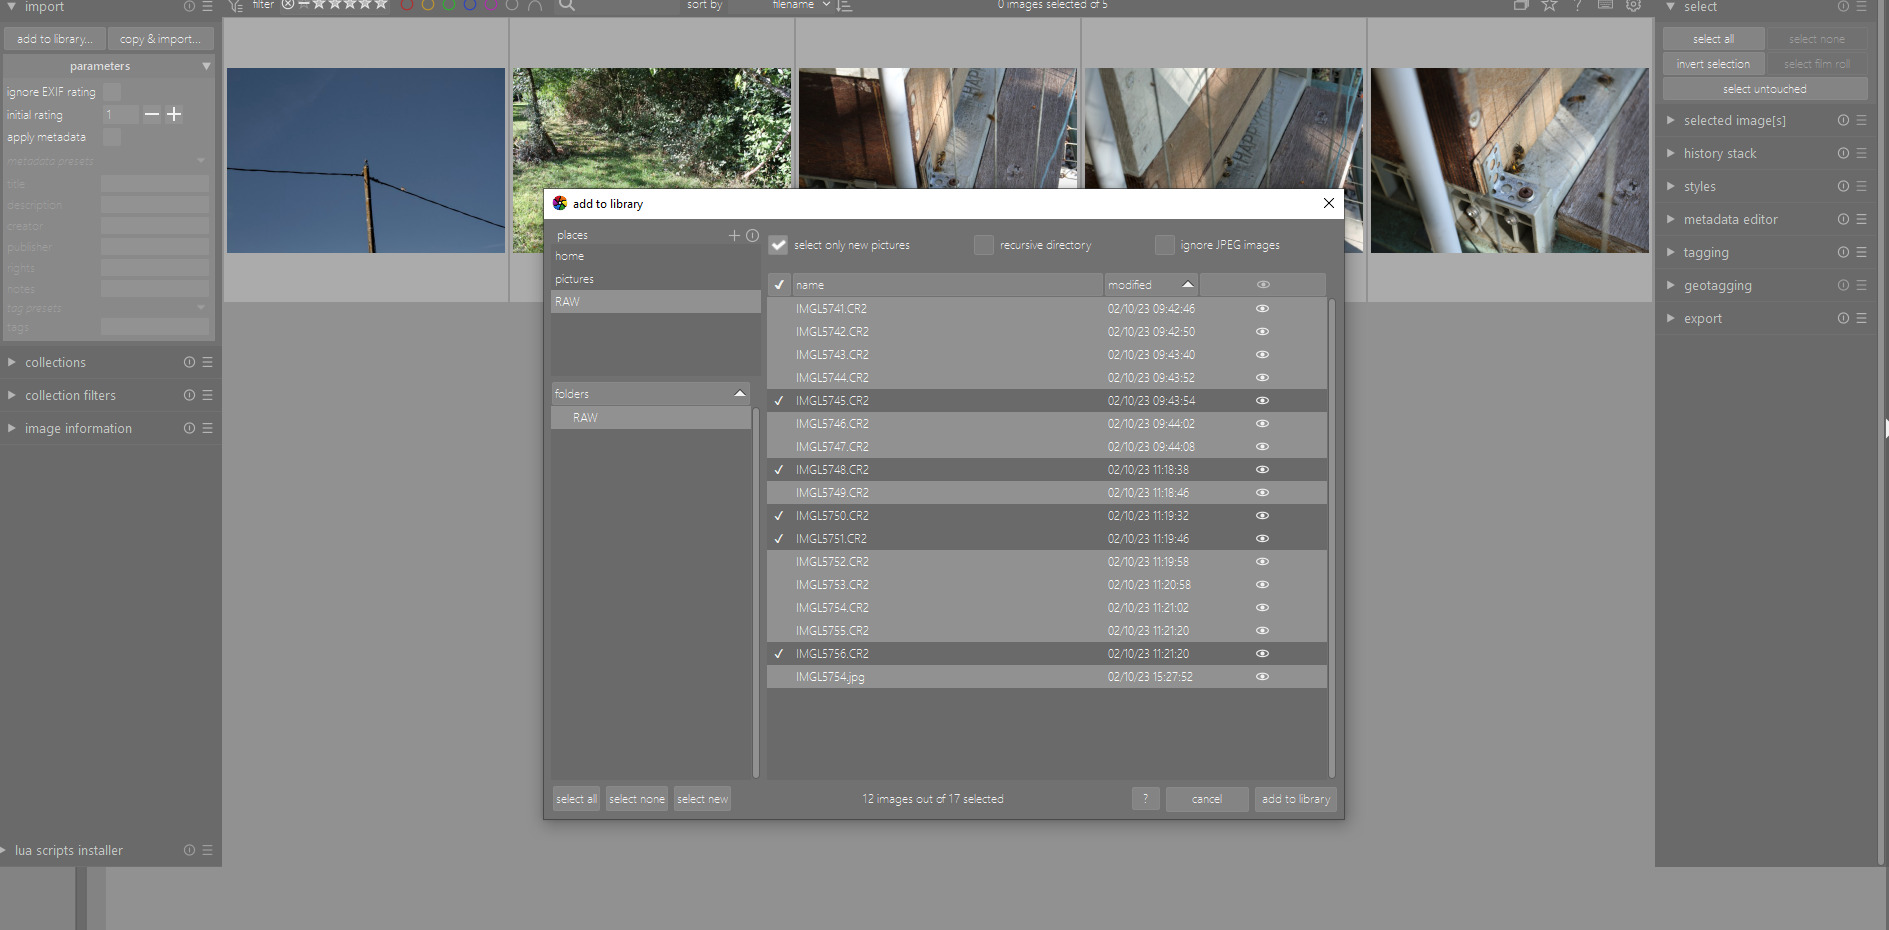The image size is (1889, 930).
Task: Click the search magnifier icon in top bar
Action: click(567, 5)
